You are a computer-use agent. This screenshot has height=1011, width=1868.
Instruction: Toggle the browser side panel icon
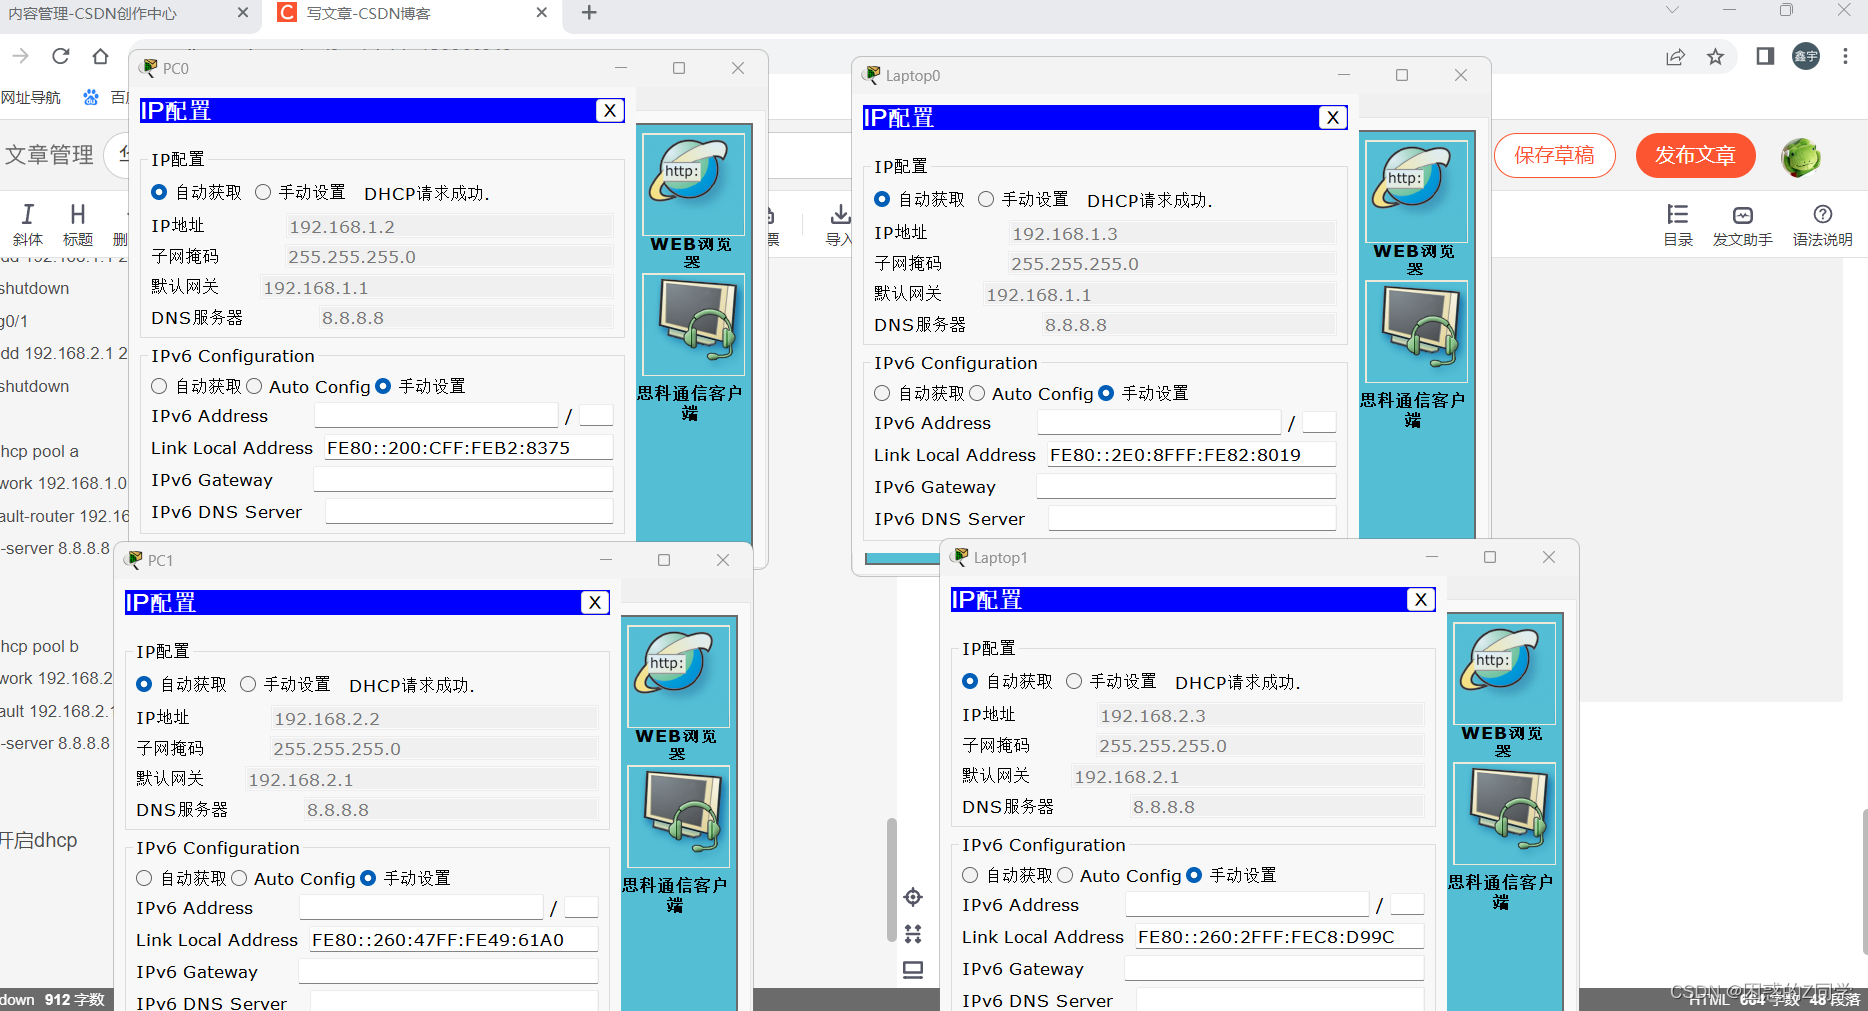(1765, 56)
